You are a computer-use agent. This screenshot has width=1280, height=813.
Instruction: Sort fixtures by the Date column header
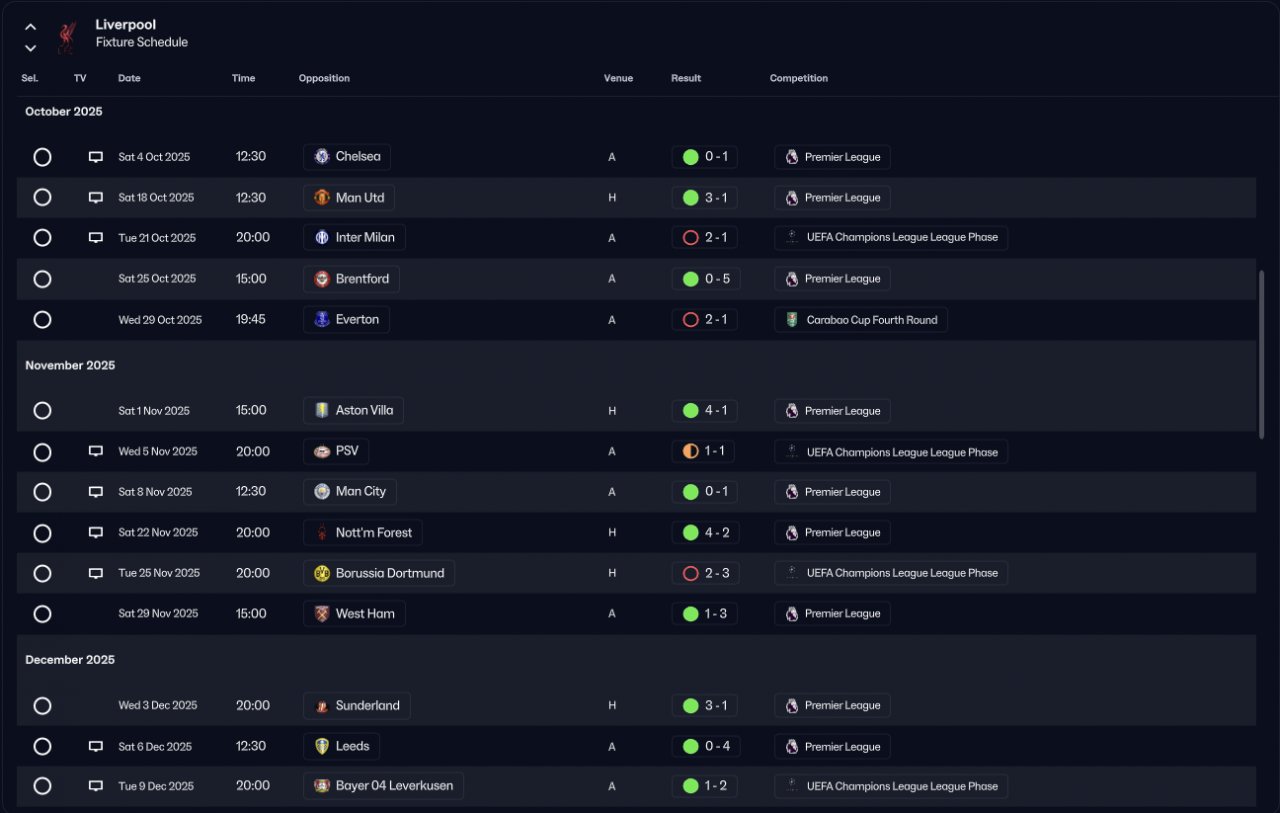[x=129, y=78]
